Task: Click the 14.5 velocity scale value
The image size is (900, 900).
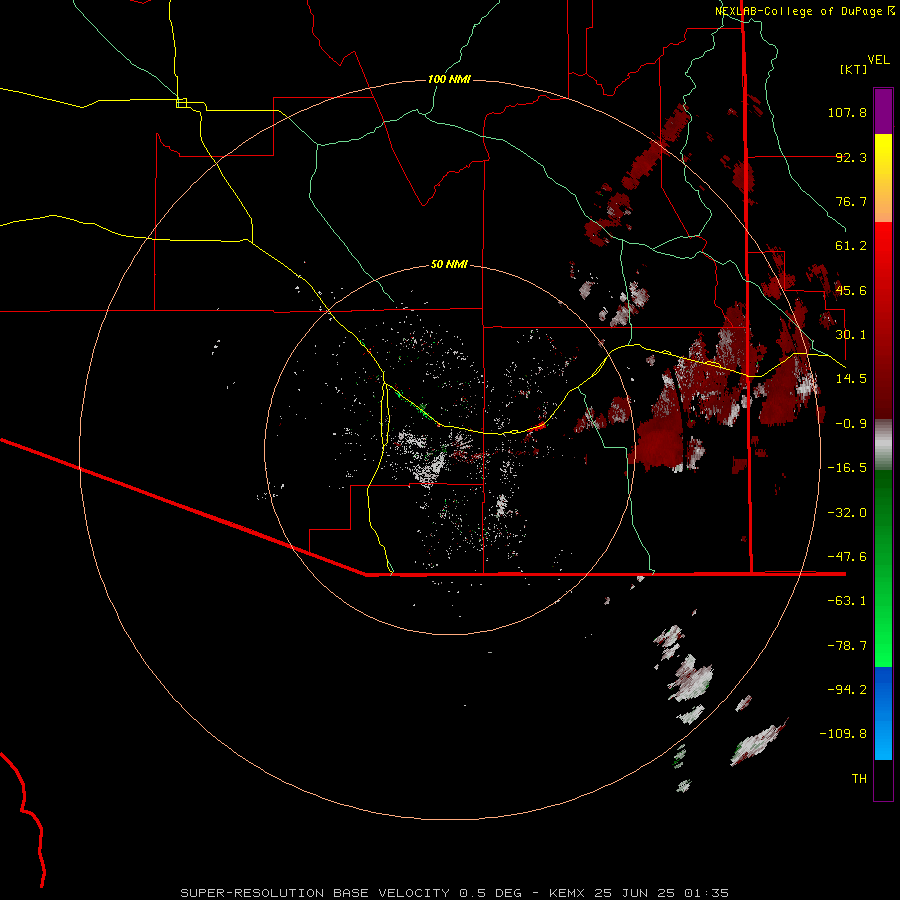Action: (851, 379)
